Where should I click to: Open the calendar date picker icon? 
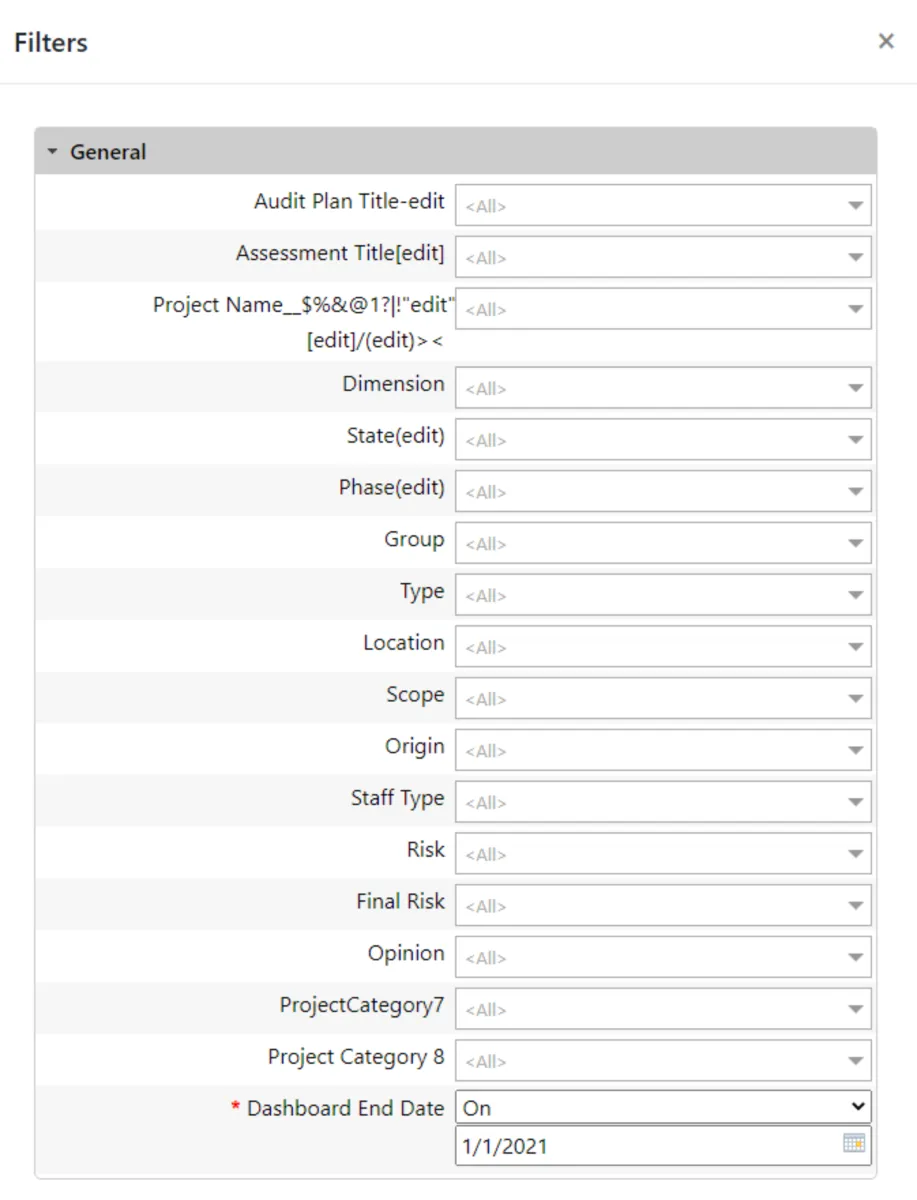[x=853, y=1143]
